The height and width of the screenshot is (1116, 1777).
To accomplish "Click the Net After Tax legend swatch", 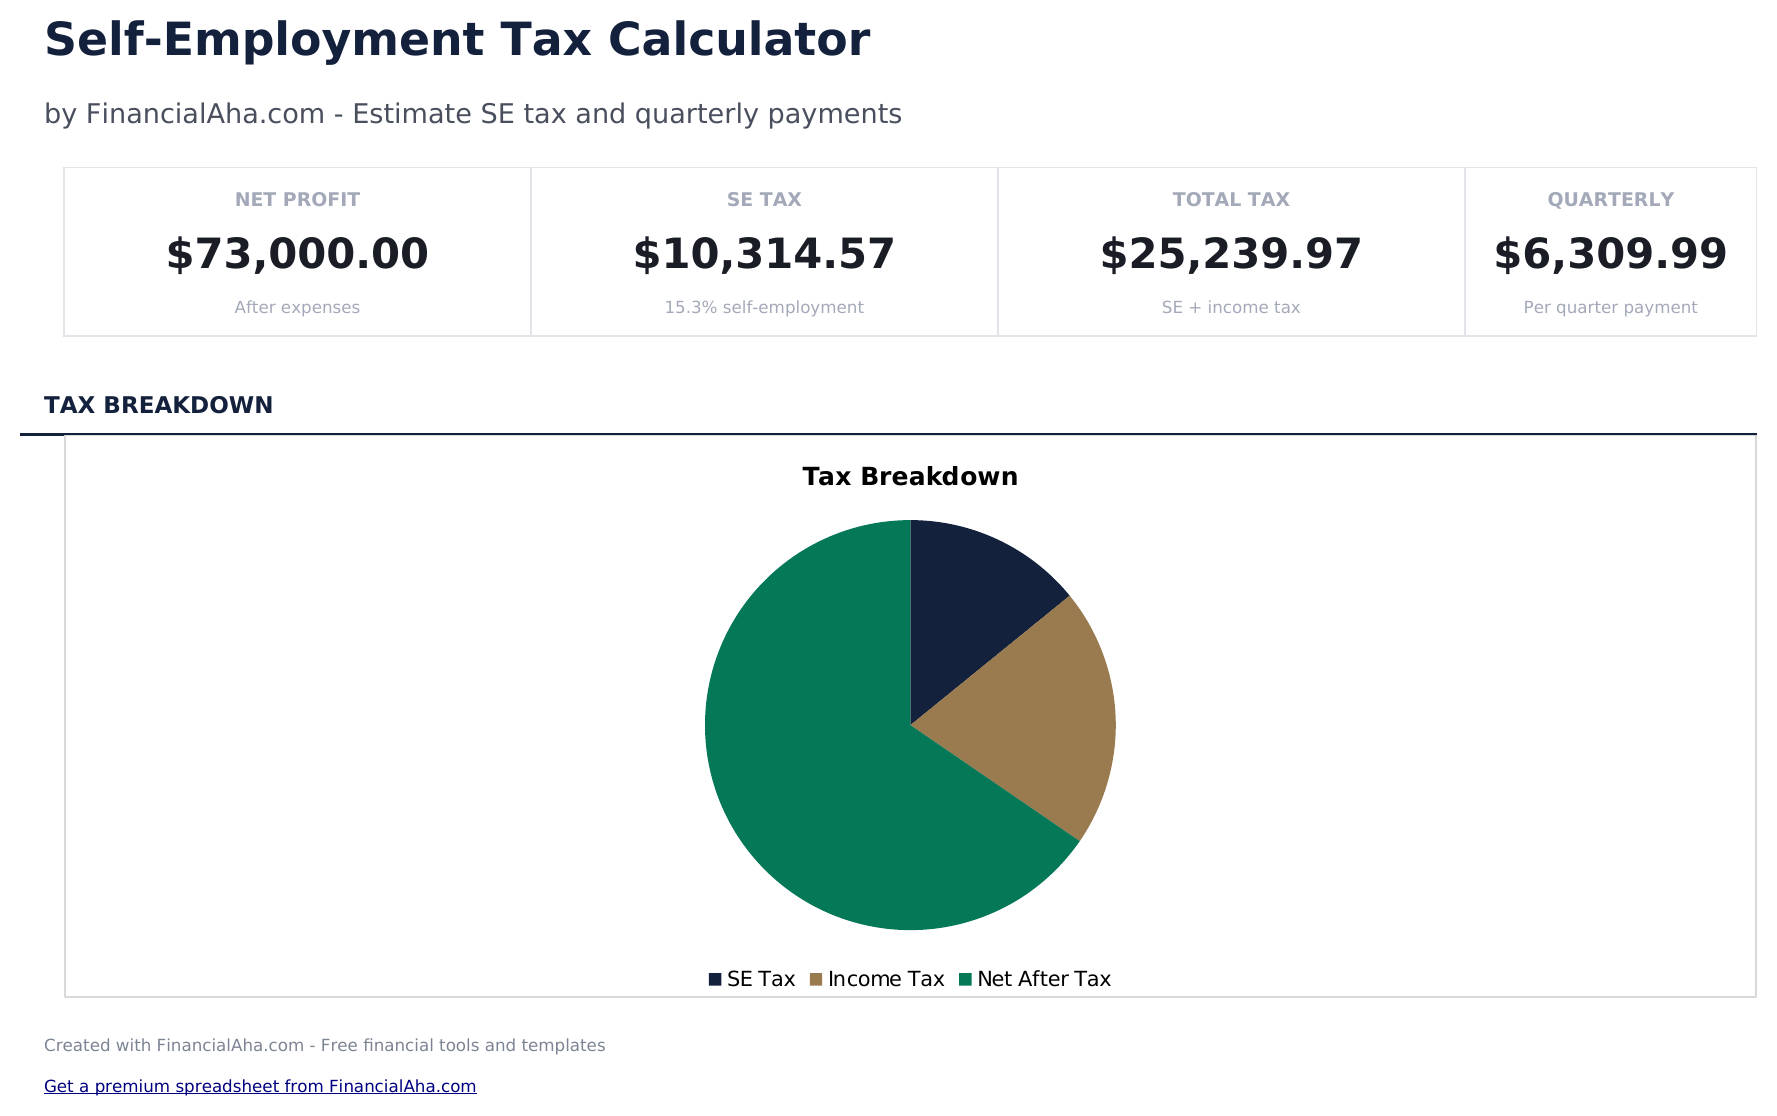I will click(x=966, y=978).
